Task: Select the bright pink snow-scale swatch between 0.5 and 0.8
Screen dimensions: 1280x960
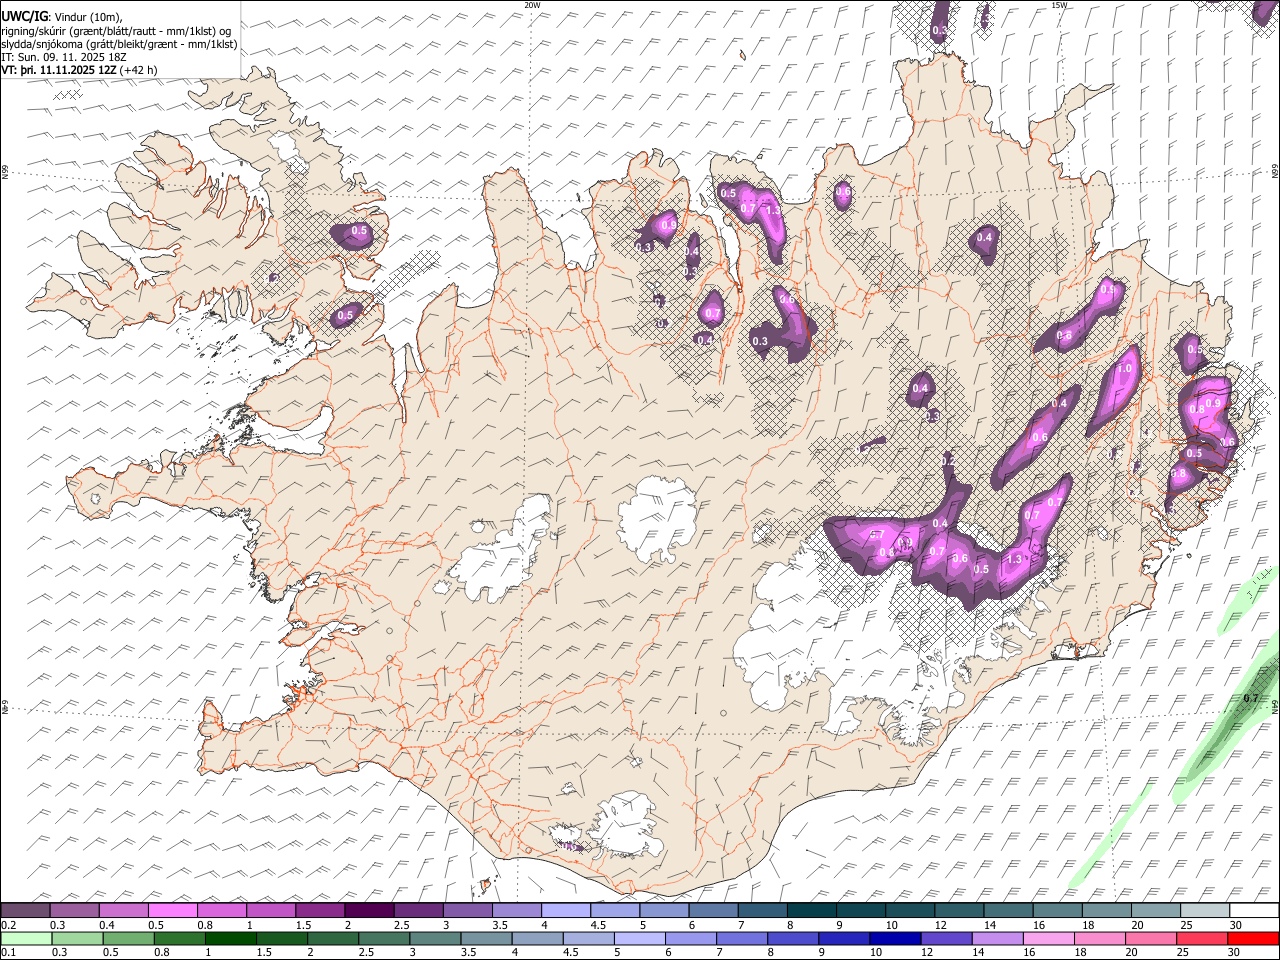Action: pyautogui.click(x=172, y=911)
